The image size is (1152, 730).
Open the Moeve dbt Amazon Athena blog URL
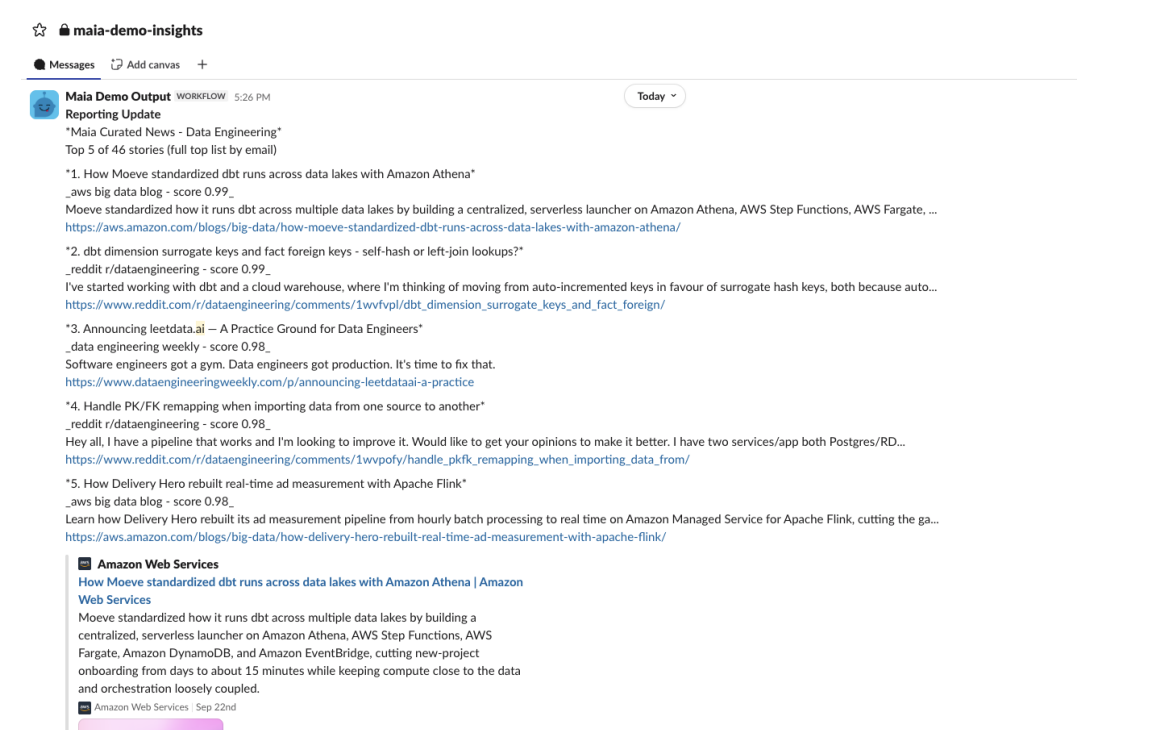(x=372, y=227)
